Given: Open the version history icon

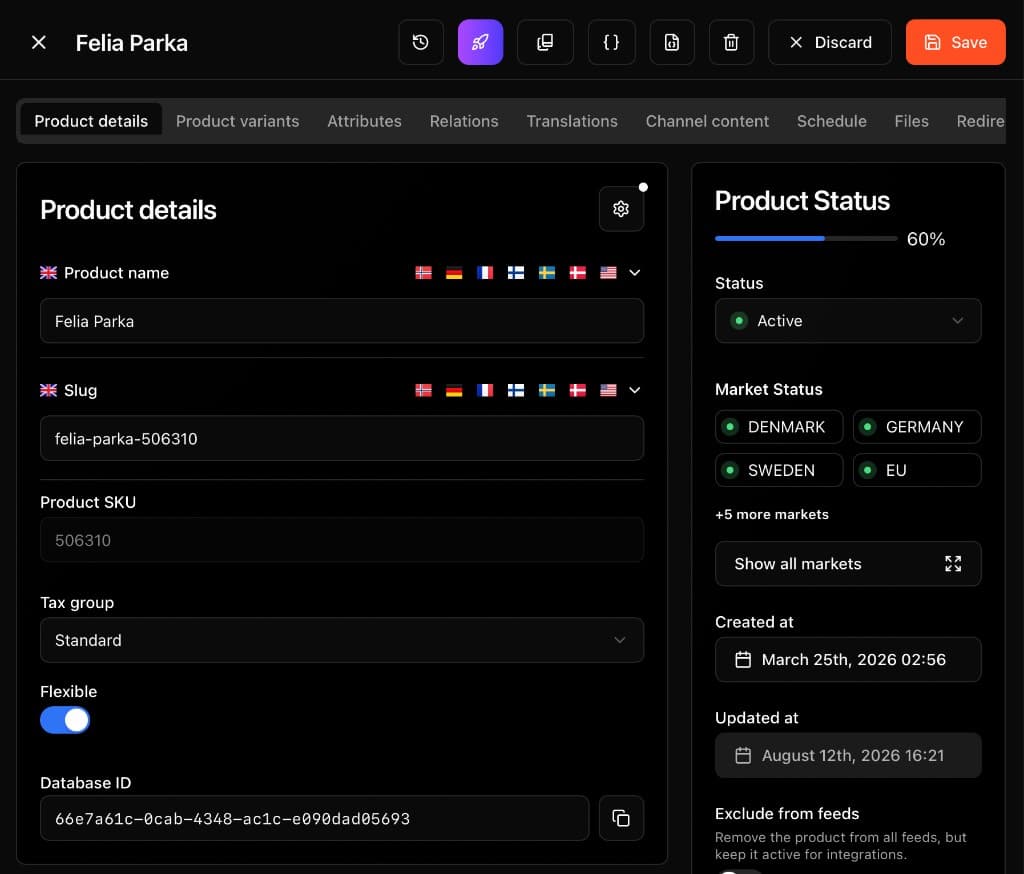Looking at the screenshot, I should pyautogui.click(x=421, y=42).
